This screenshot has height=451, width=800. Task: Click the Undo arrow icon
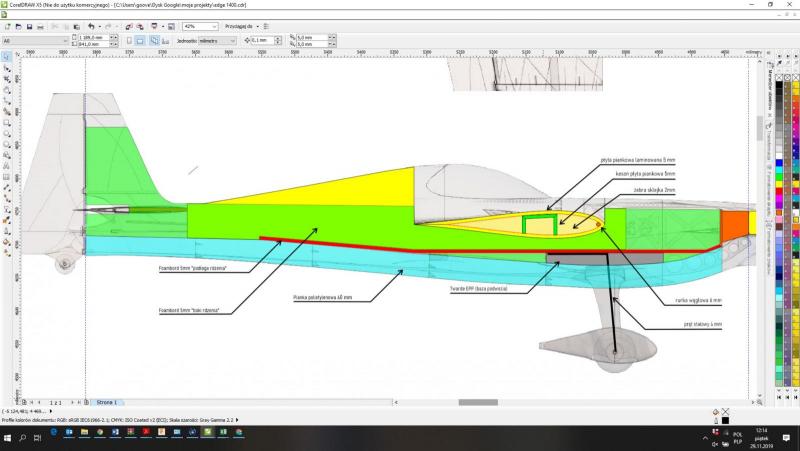[91, 26]
